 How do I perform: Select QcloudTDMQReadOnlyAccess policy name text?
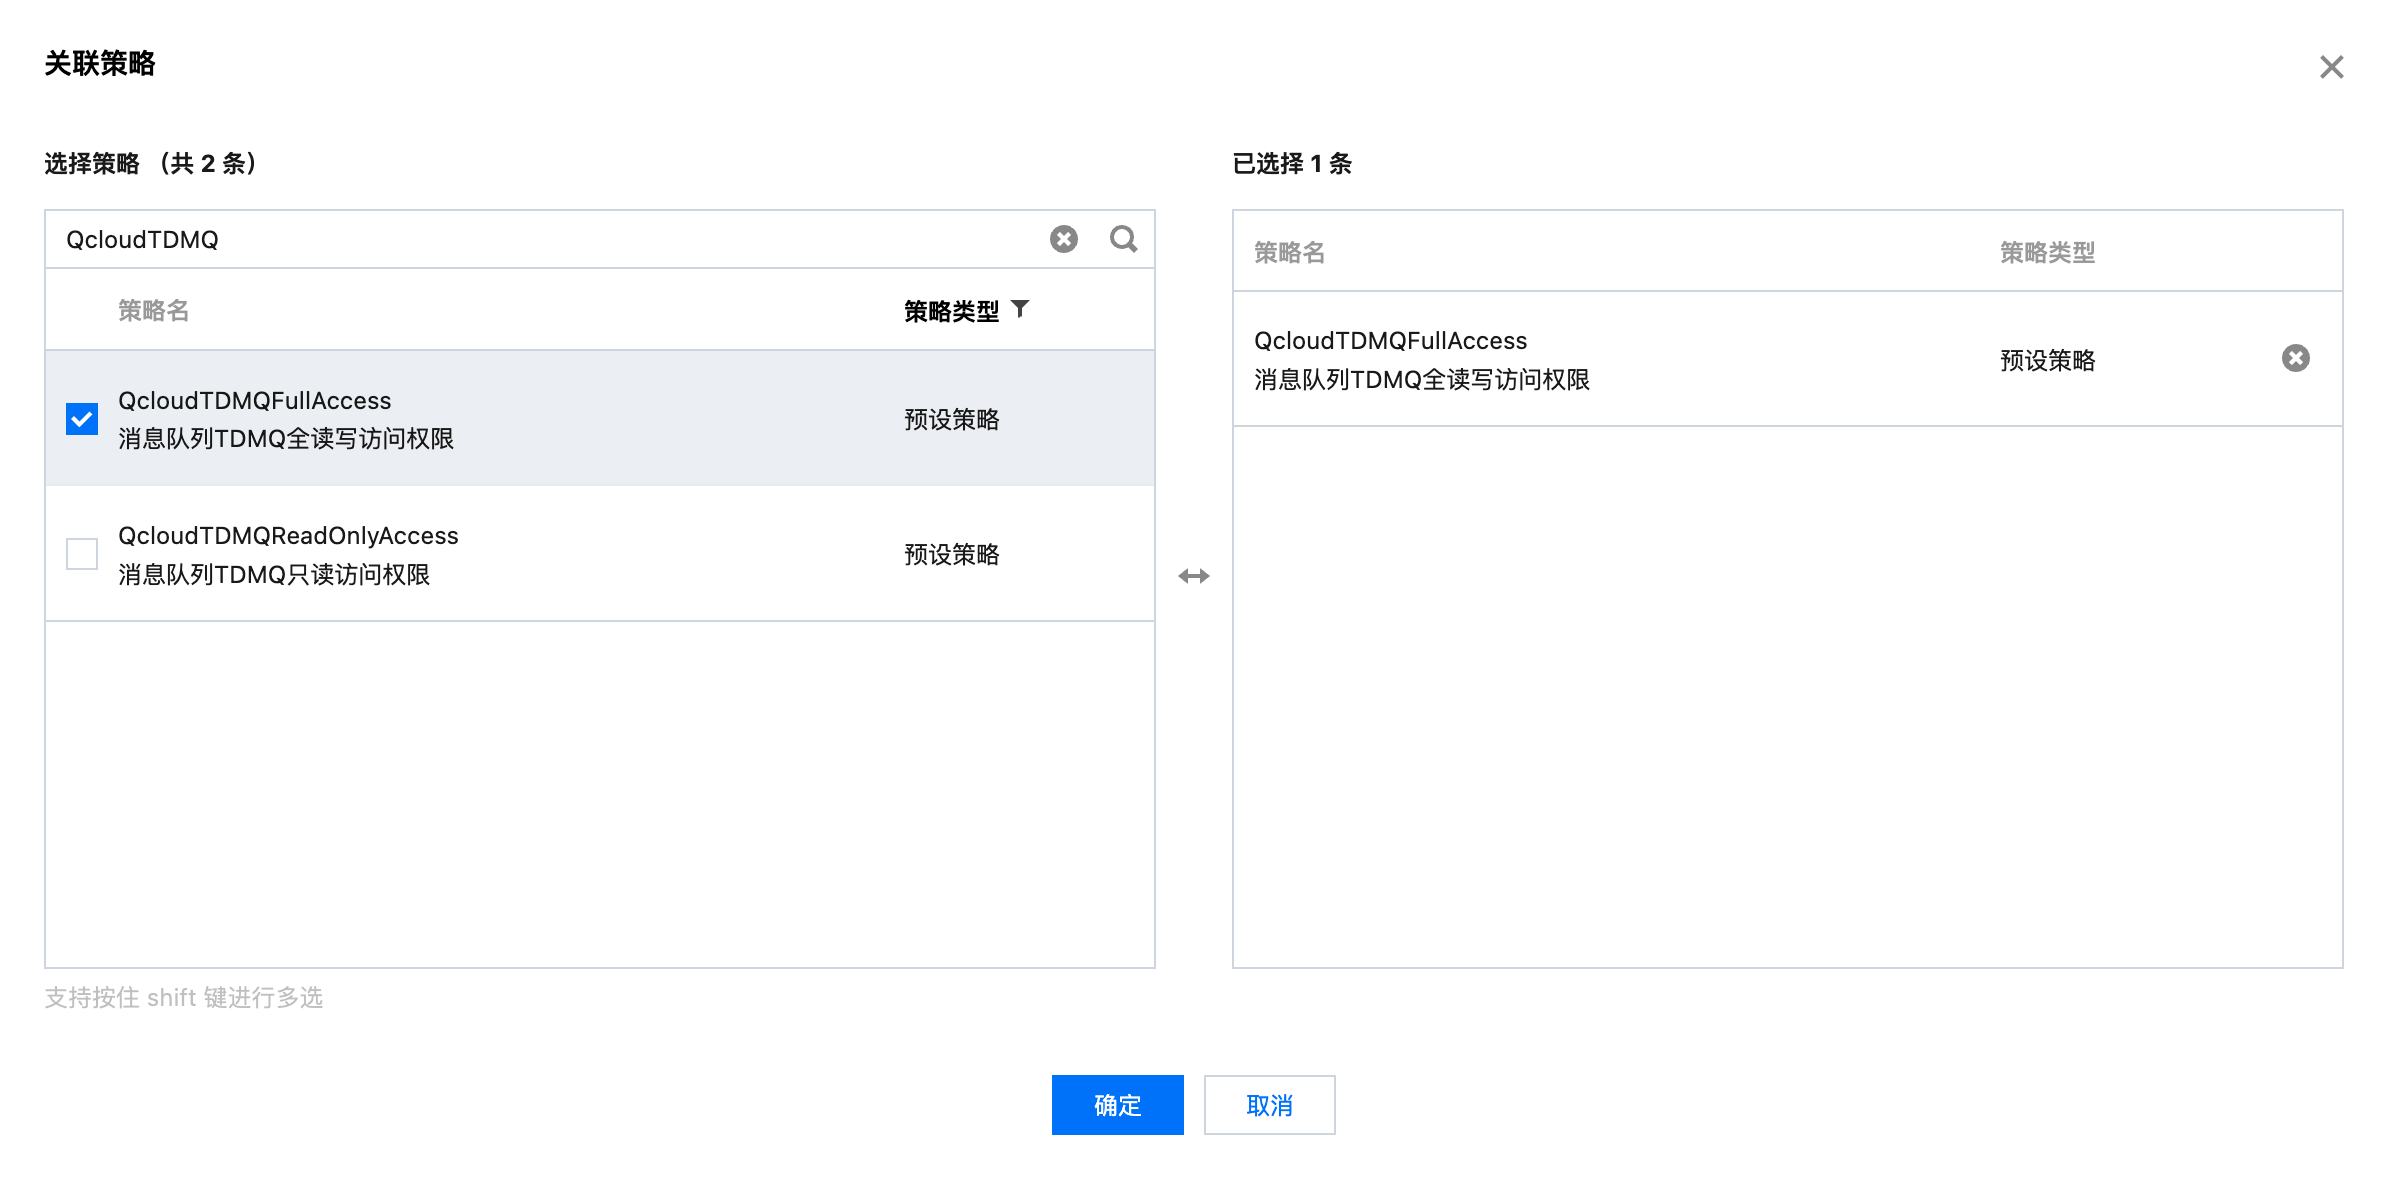click(x=288, y=536)
